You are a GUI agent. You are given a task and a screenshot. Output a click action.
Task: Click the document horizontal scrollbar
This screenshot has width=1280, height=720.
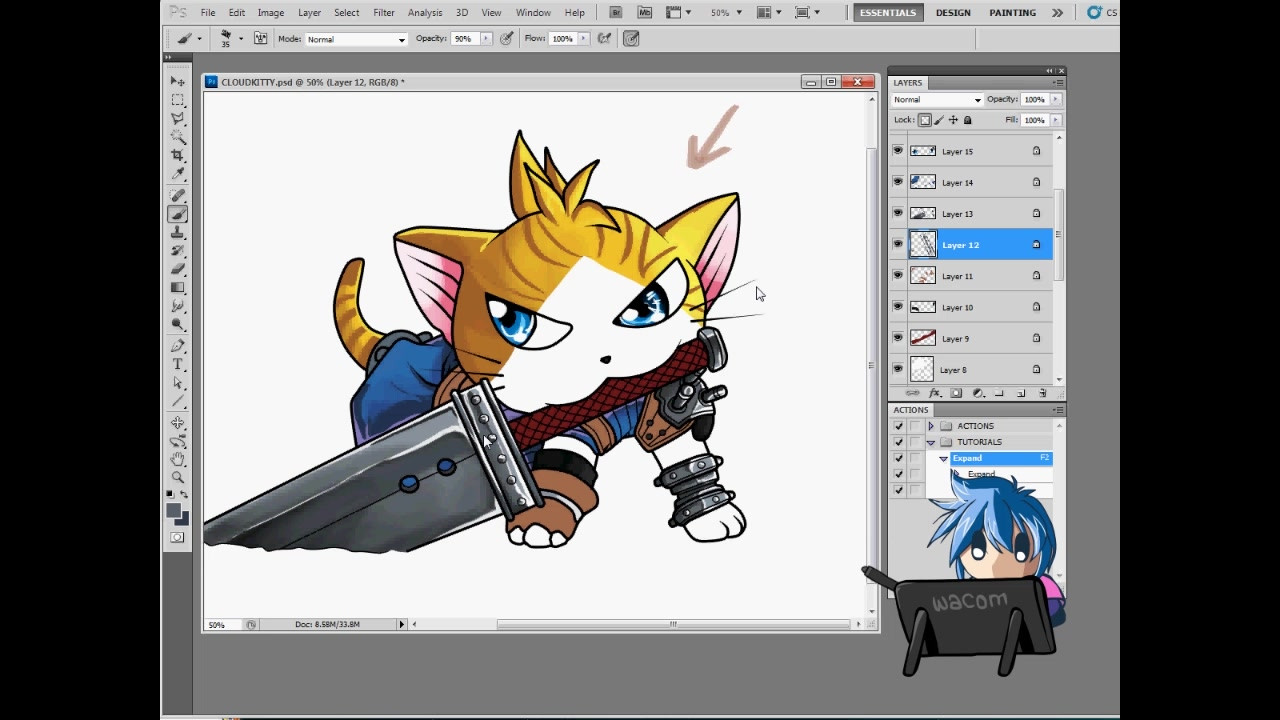[x=673, y=624]
